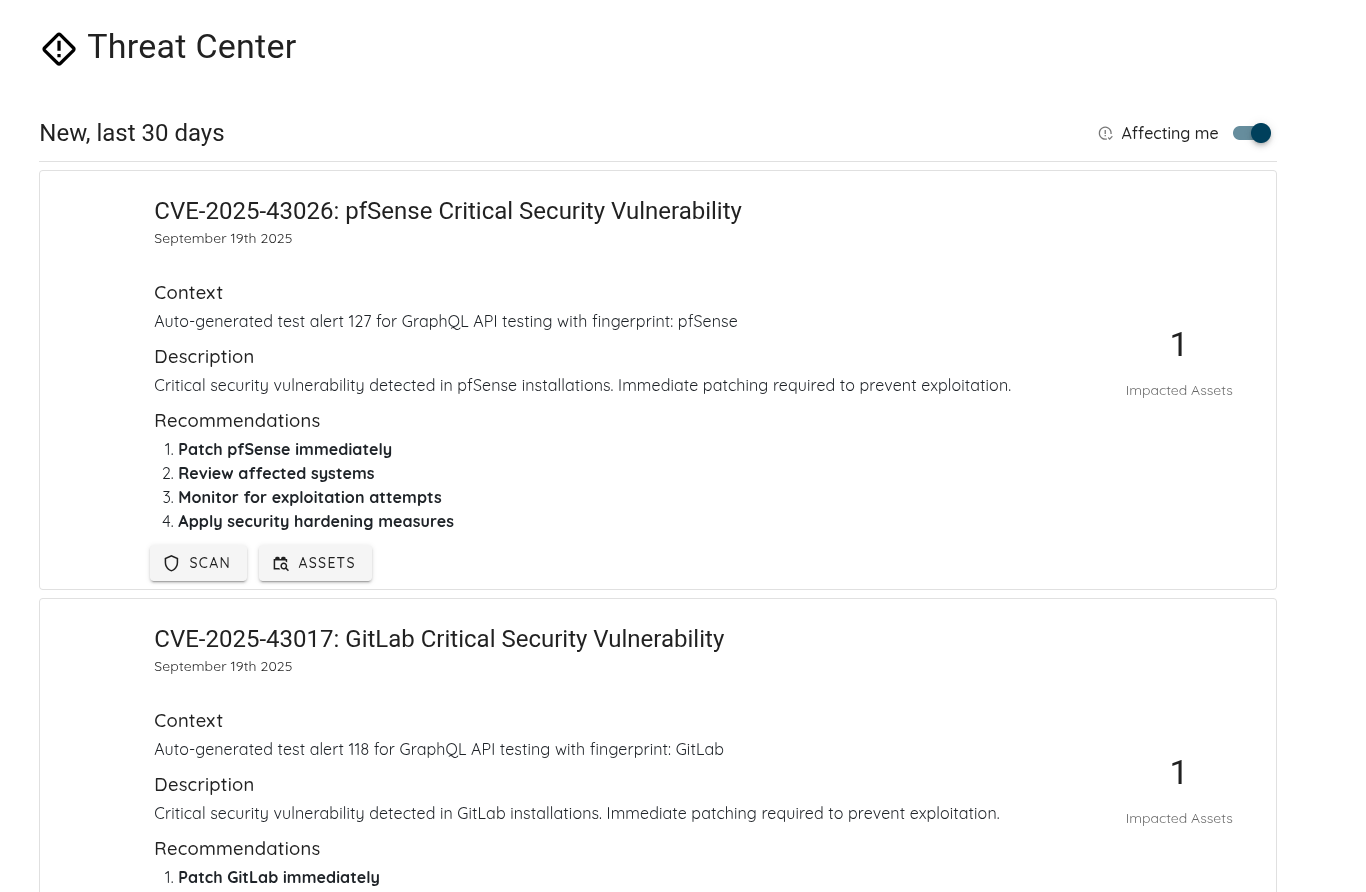The image size is (1366, 892).
Task: Open ASSETS for the pfSense vulnerability
Action: 315,563
